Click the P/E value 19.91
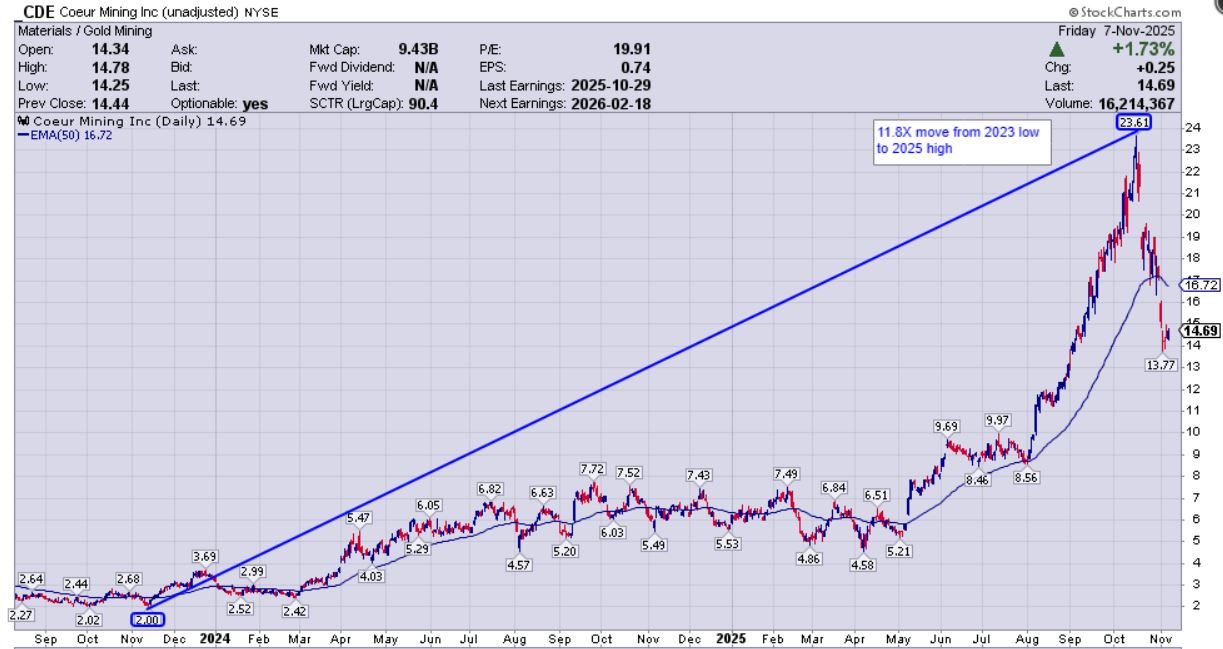Image resolution: width=1223 pixels, height=649 pixels. tap(634, 47)
